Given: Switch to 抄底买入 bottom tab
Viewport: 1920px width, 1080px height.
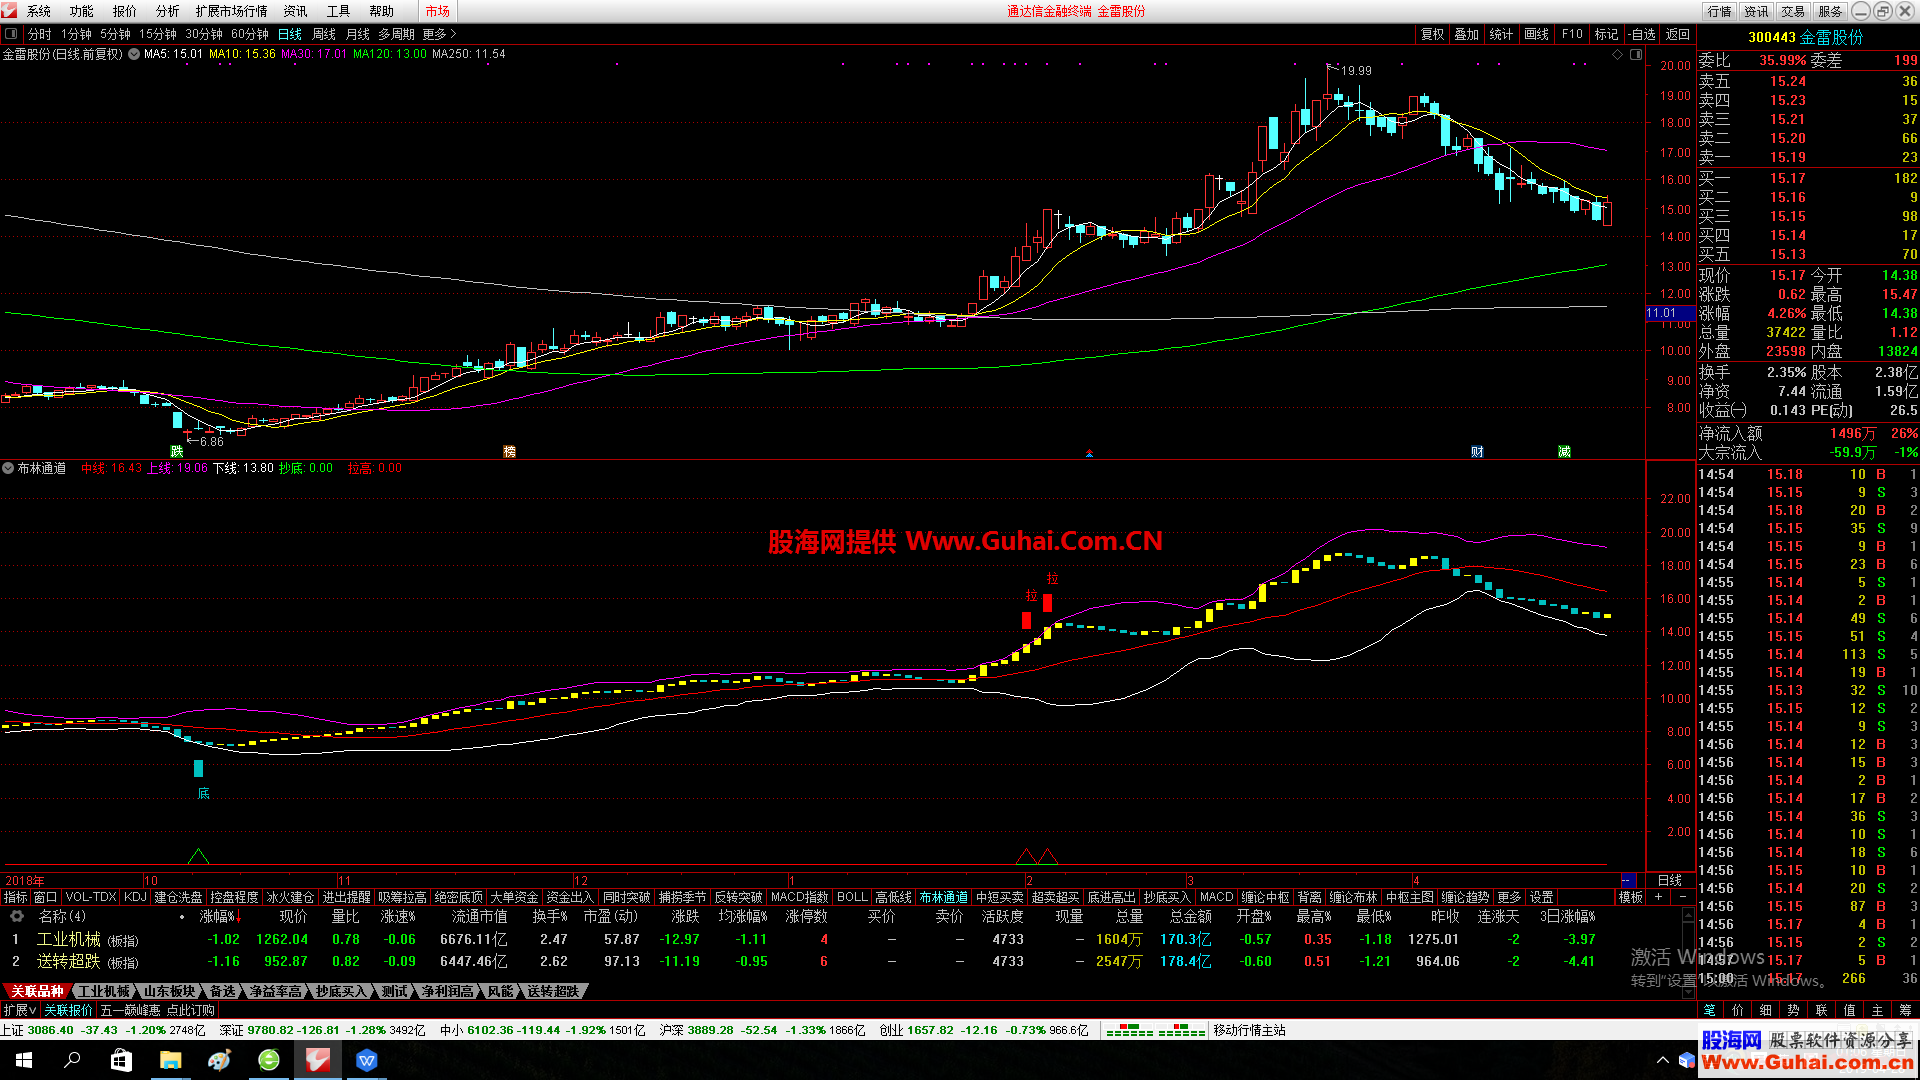Looking at the screenshot, I should 341,991.
